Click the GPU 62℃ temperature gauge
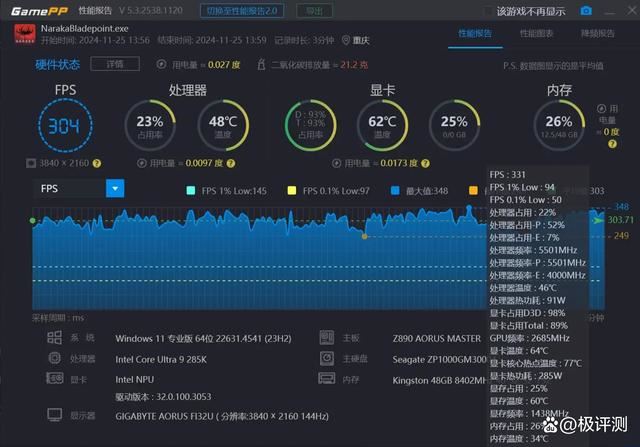 tap(382, 125)
